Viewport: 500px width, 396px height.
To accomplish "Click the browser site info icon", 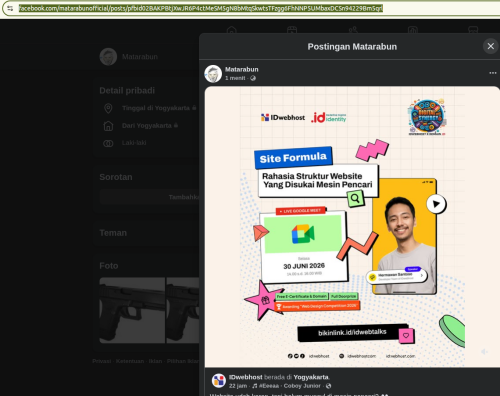I will tap(10, 8).
